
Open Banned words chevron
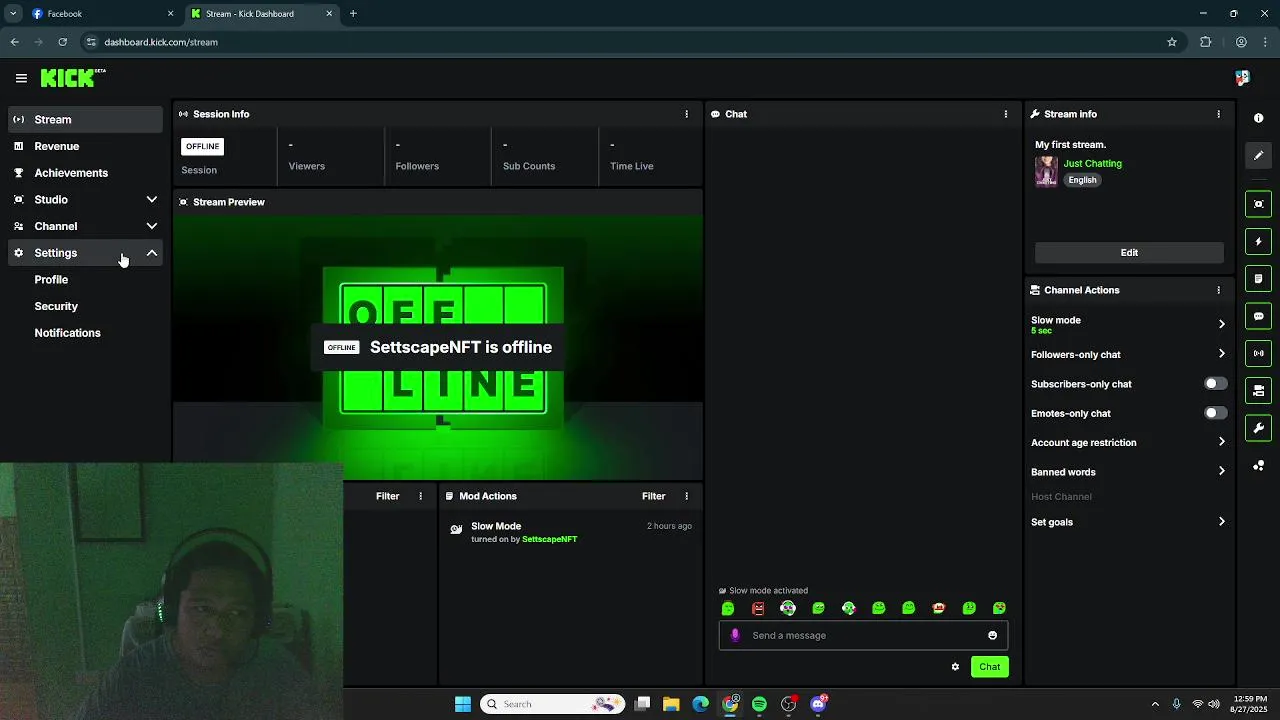pyautogui.click(x=1221, y=471)
